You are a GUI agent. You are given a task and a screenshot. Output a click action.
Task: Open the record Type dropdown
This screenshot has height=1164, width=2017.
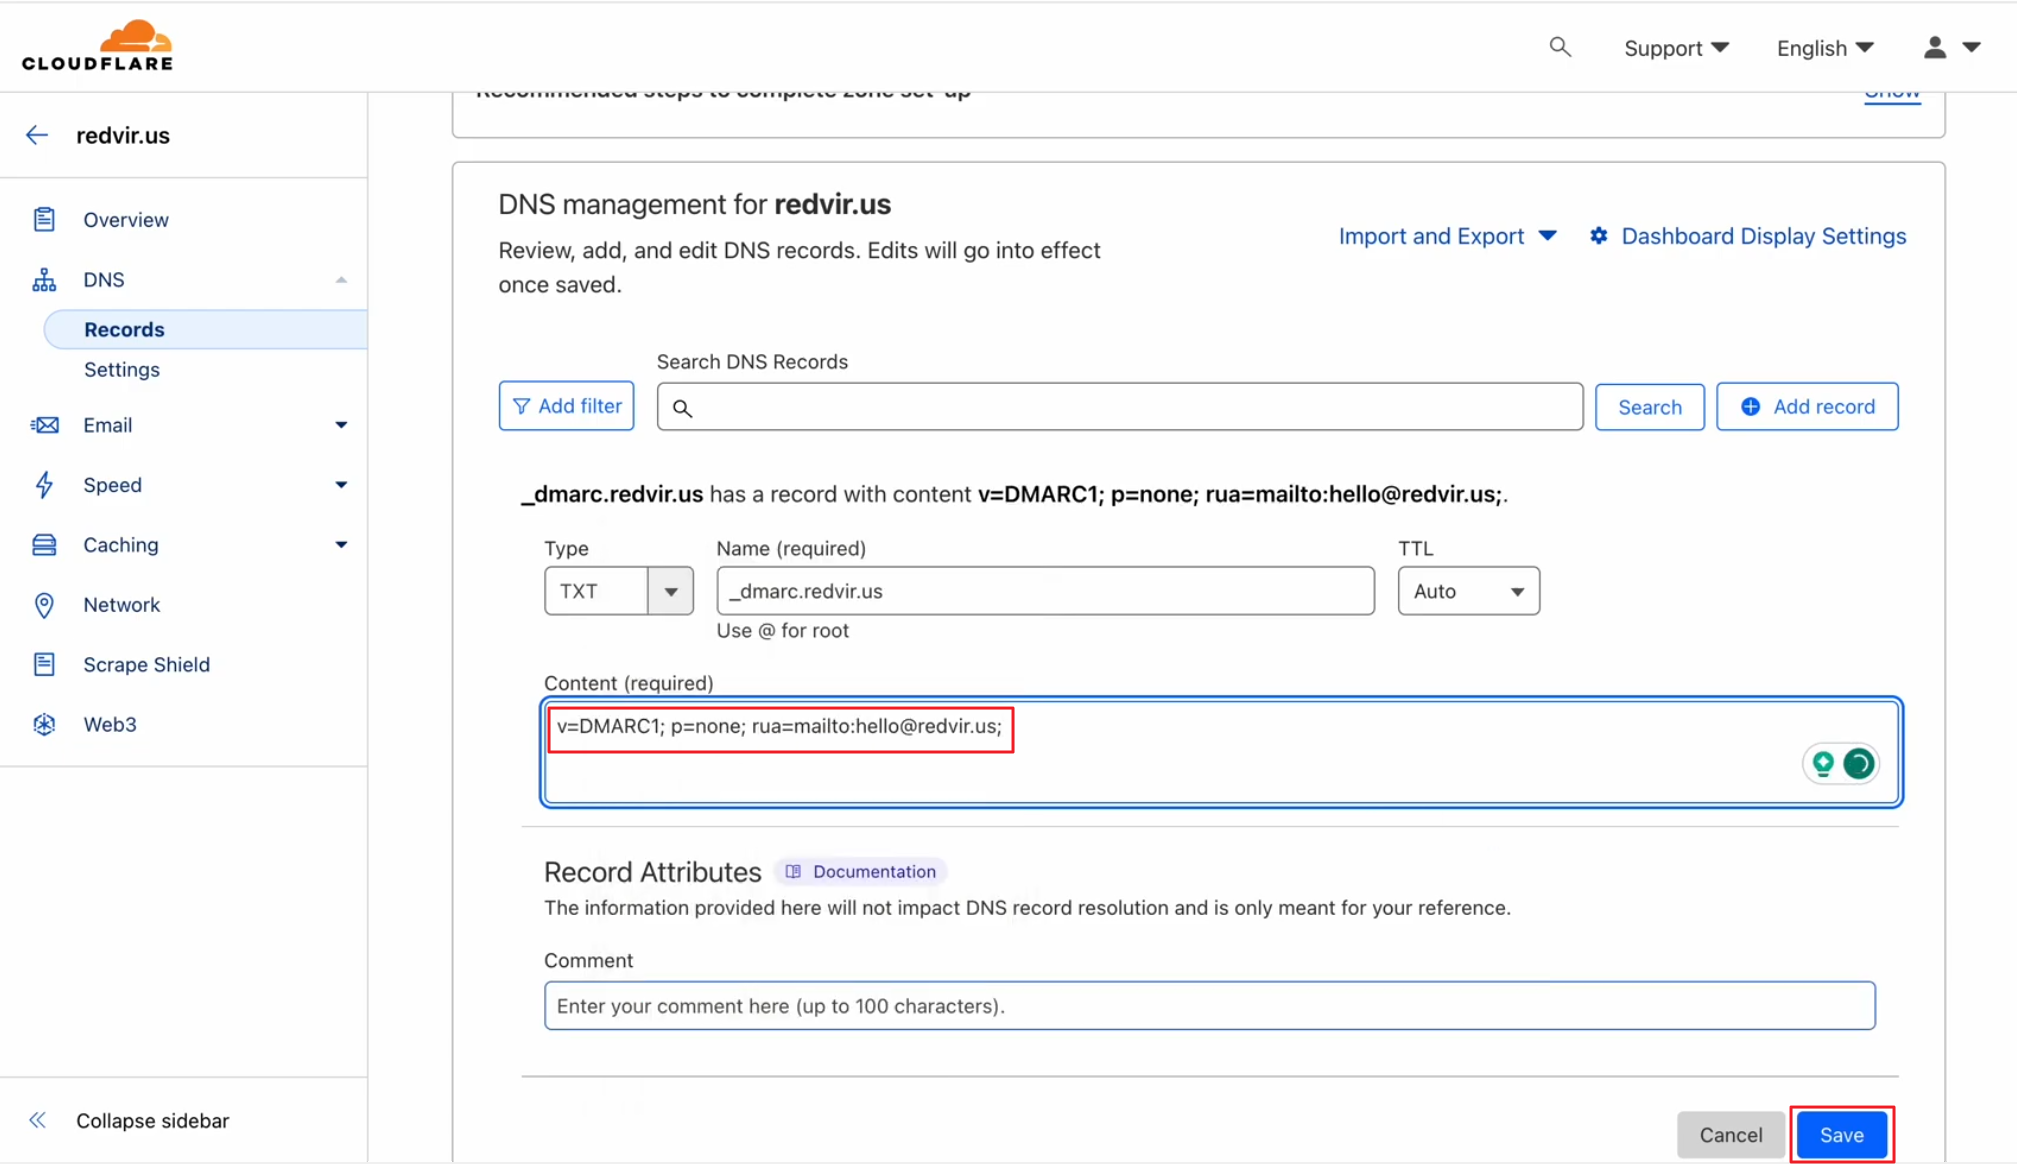coord(670,591)
